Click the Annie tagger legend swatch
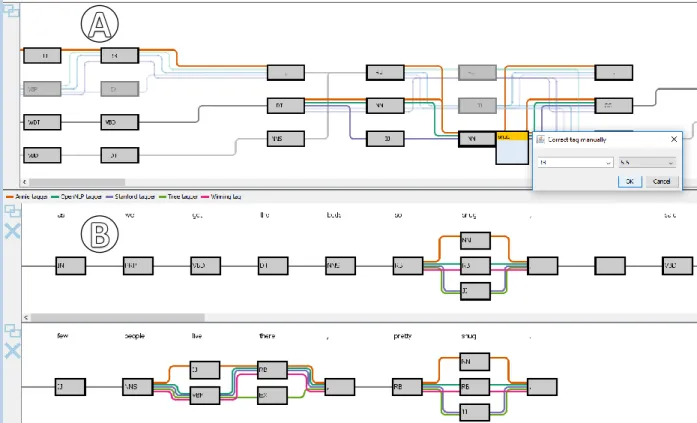The width and height of the screenshot is (697, 423). (x=10, y=196)
